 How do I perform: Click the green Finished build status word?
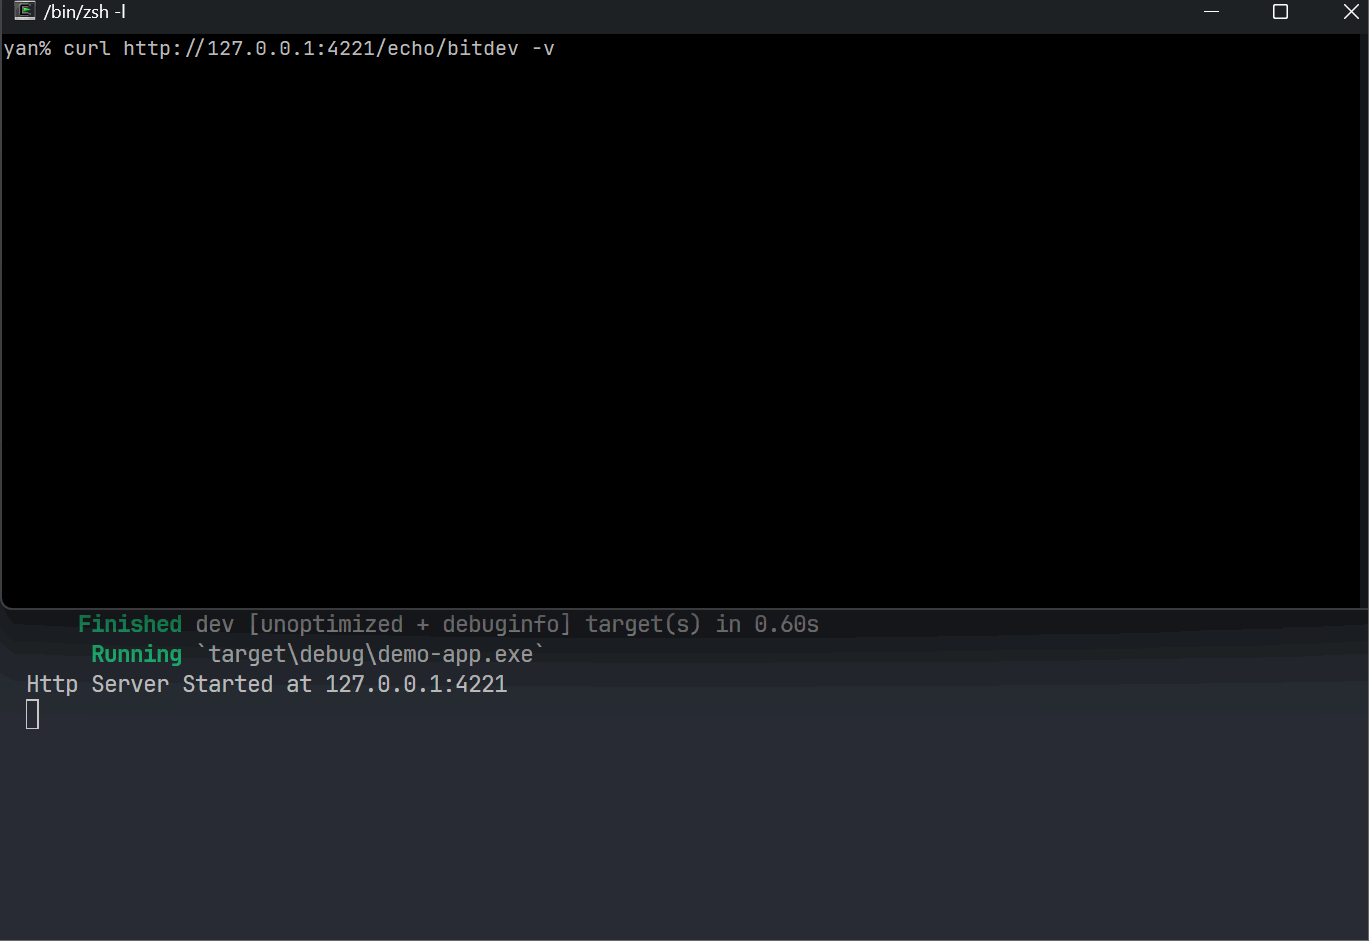pyautogui.click(x=130, y=624)
